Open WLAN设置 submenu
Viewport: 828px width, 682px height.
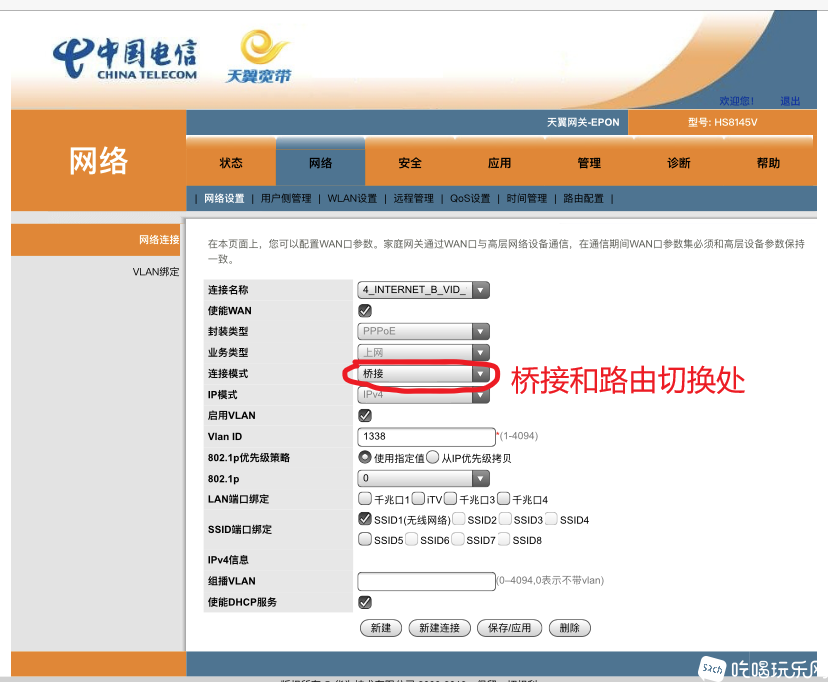pos(352,198)
